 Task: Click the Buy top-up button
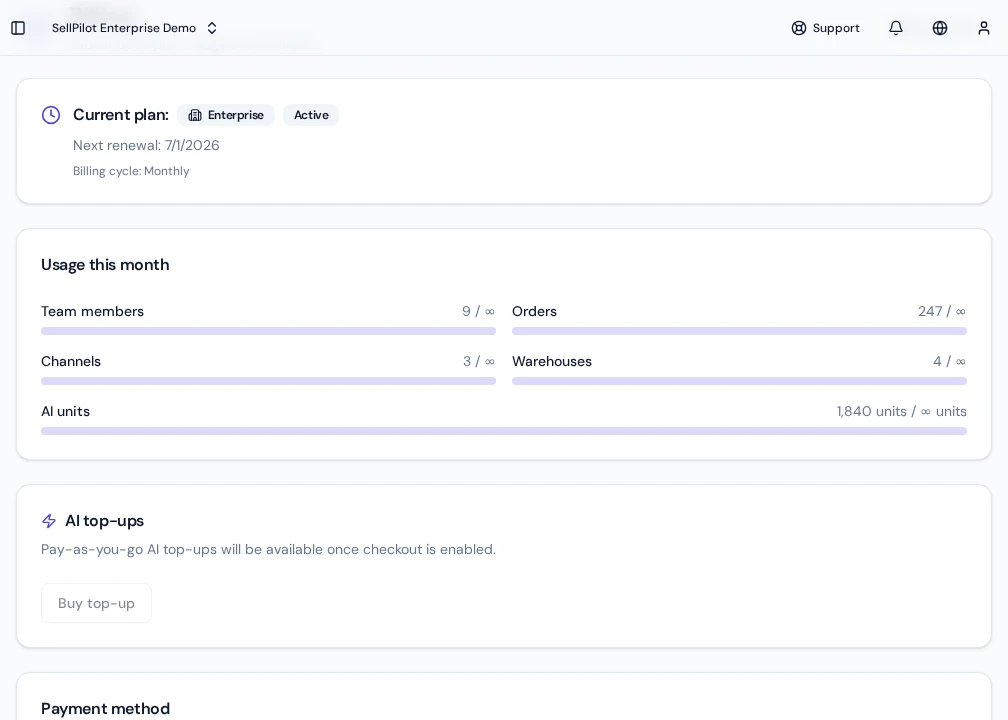pyautogui.click(x=96, y=603)
